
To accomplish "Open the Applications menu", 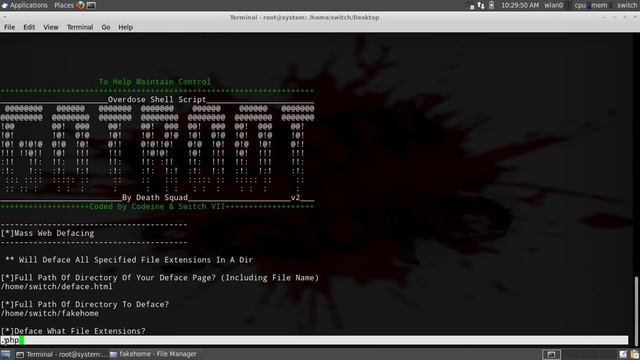I will point(24,5).
